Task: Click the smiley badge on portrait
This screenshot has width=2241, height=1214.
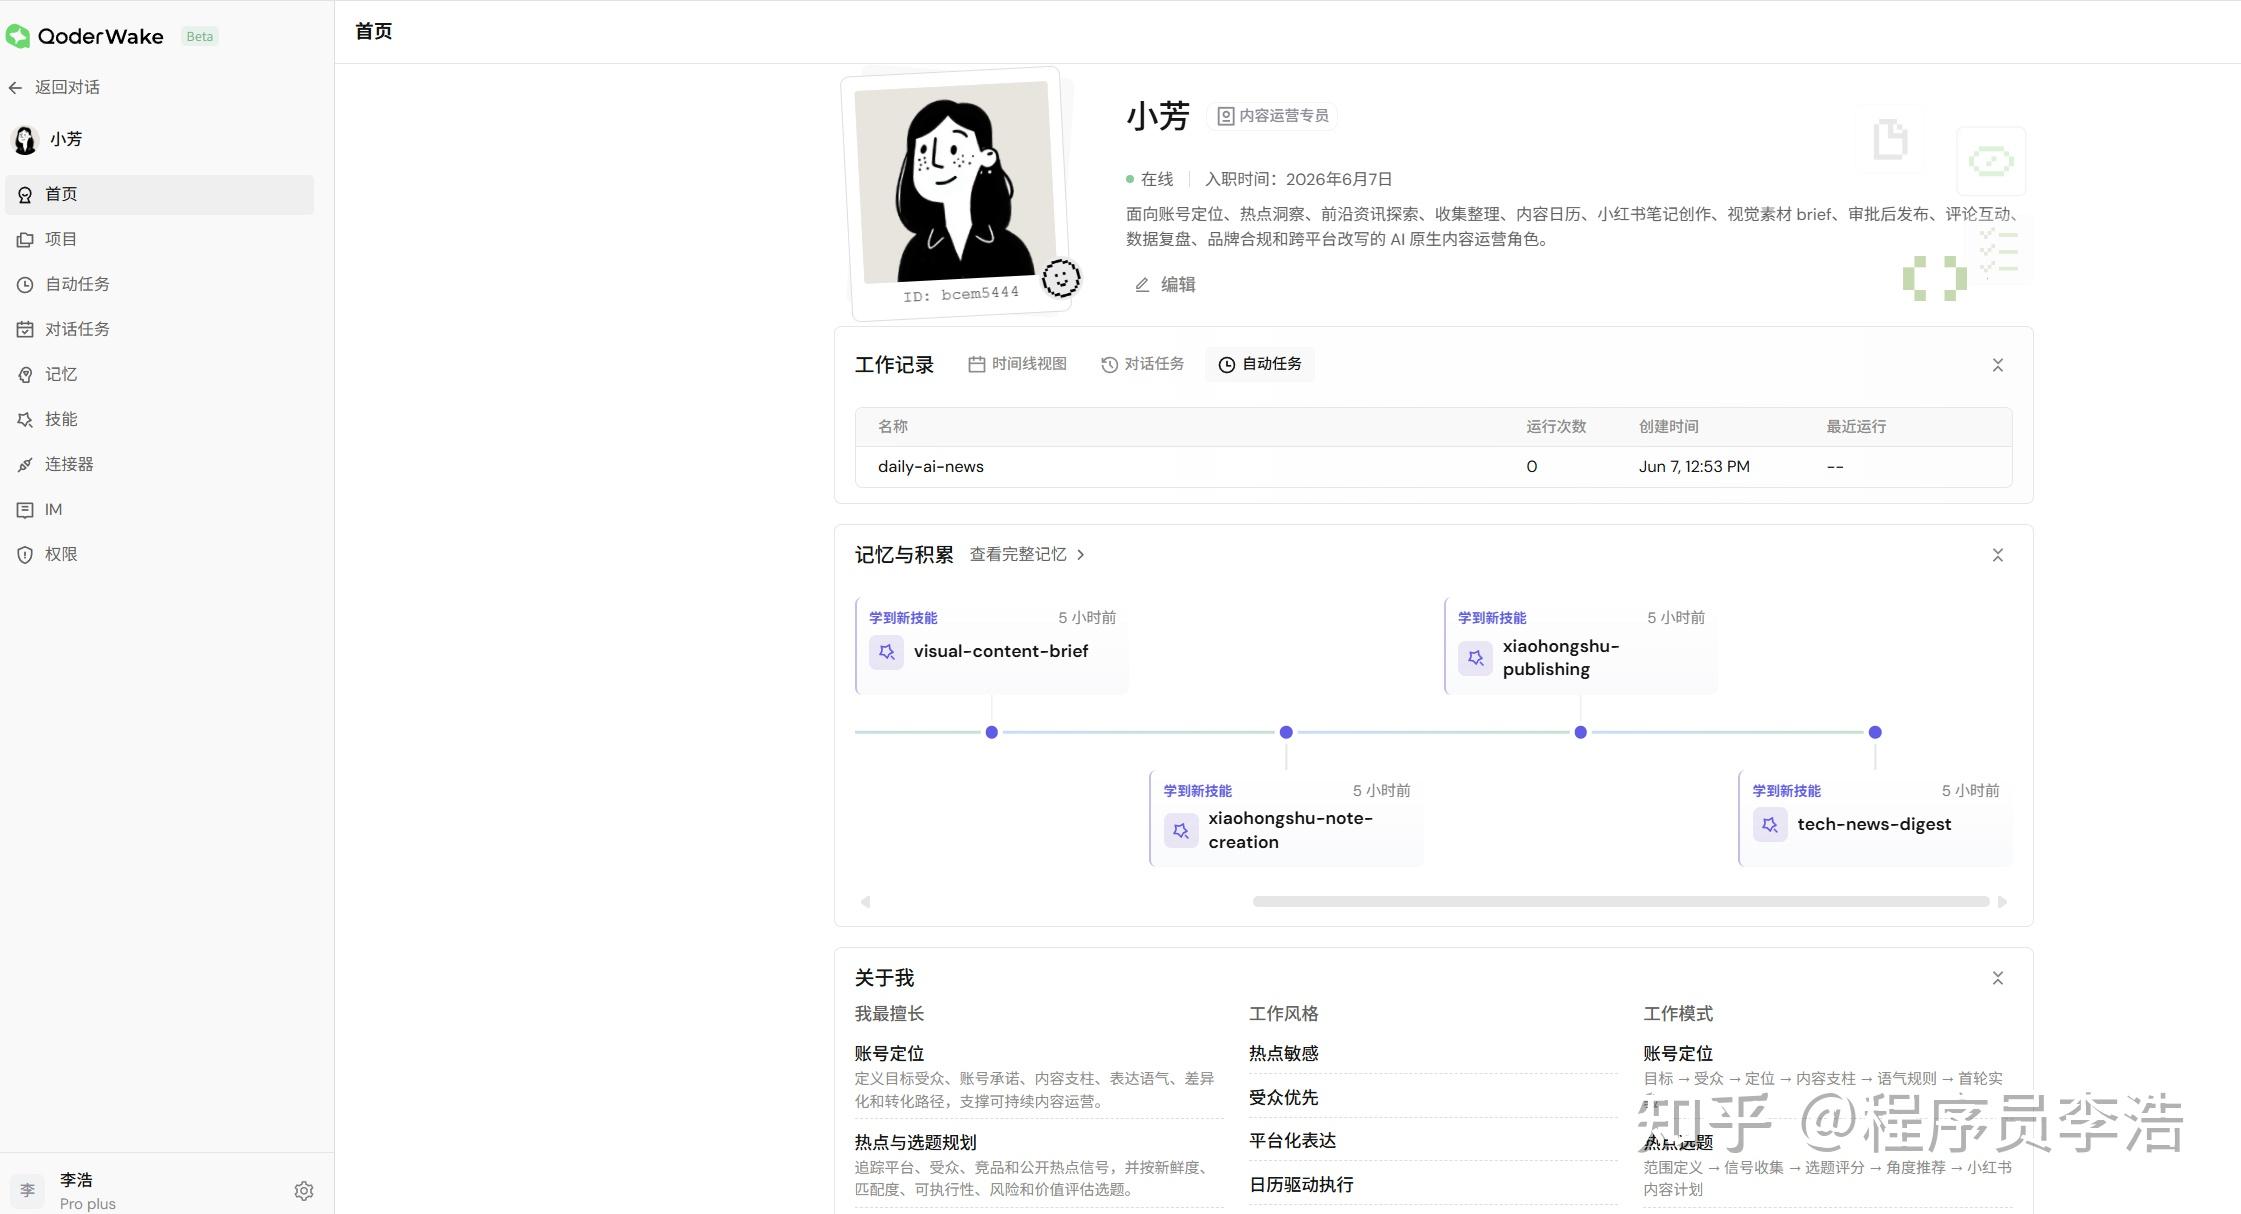Action: [1061, 278]
